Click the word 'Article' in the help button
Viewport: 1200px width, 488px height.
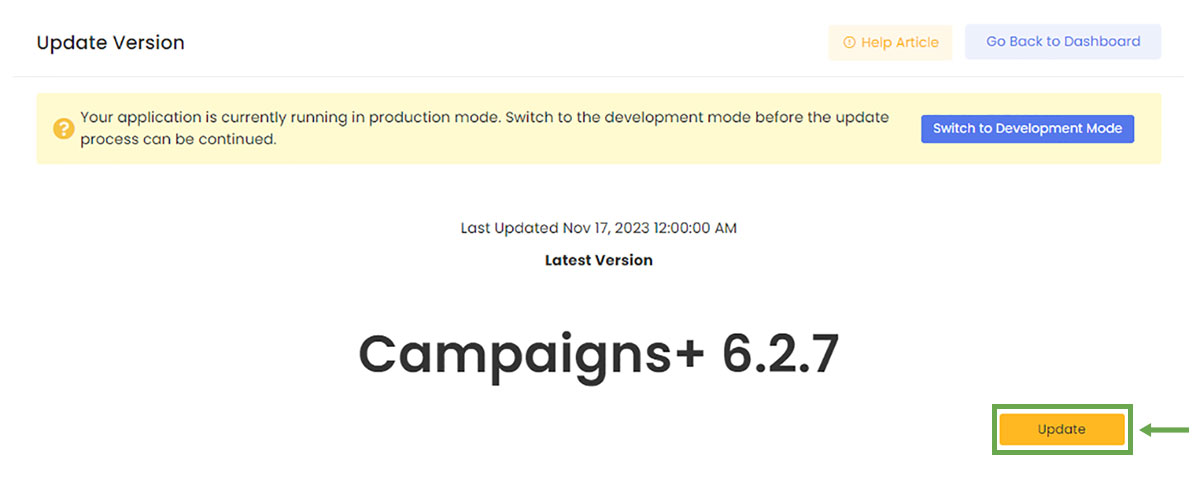click(x=915, y=43)
